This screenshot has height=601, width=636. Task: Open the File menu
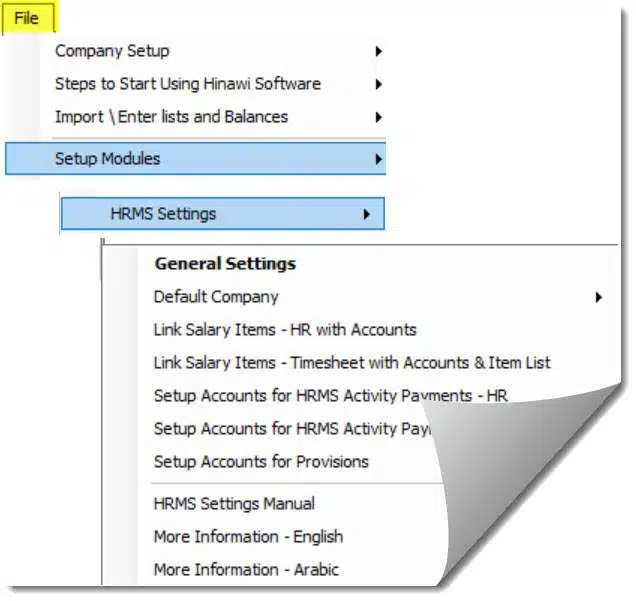[27, 18]
